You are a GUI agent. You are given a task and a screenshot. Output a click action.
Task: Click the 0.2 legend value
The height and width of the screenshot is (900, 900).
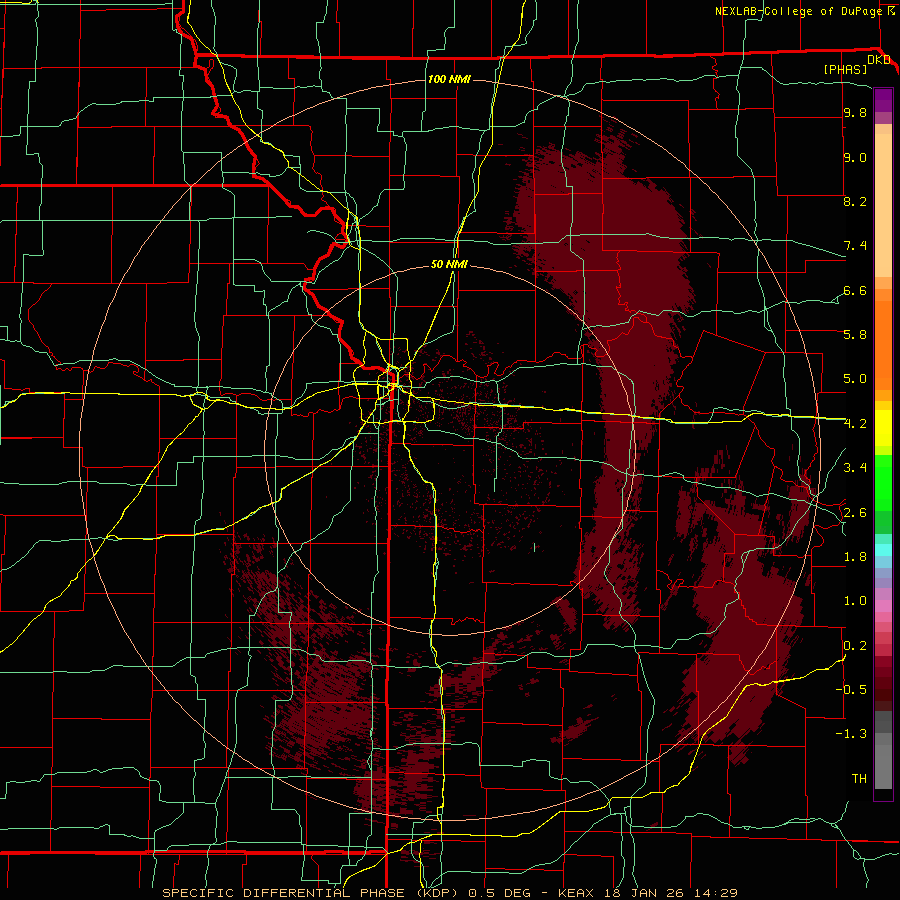(x=855, y=646)
